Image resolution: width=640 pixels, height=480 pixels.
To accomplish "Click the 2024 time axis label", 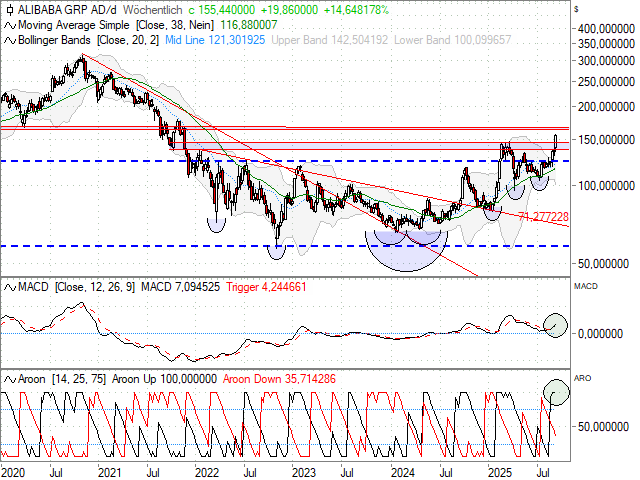I will (x=403, y=473).
